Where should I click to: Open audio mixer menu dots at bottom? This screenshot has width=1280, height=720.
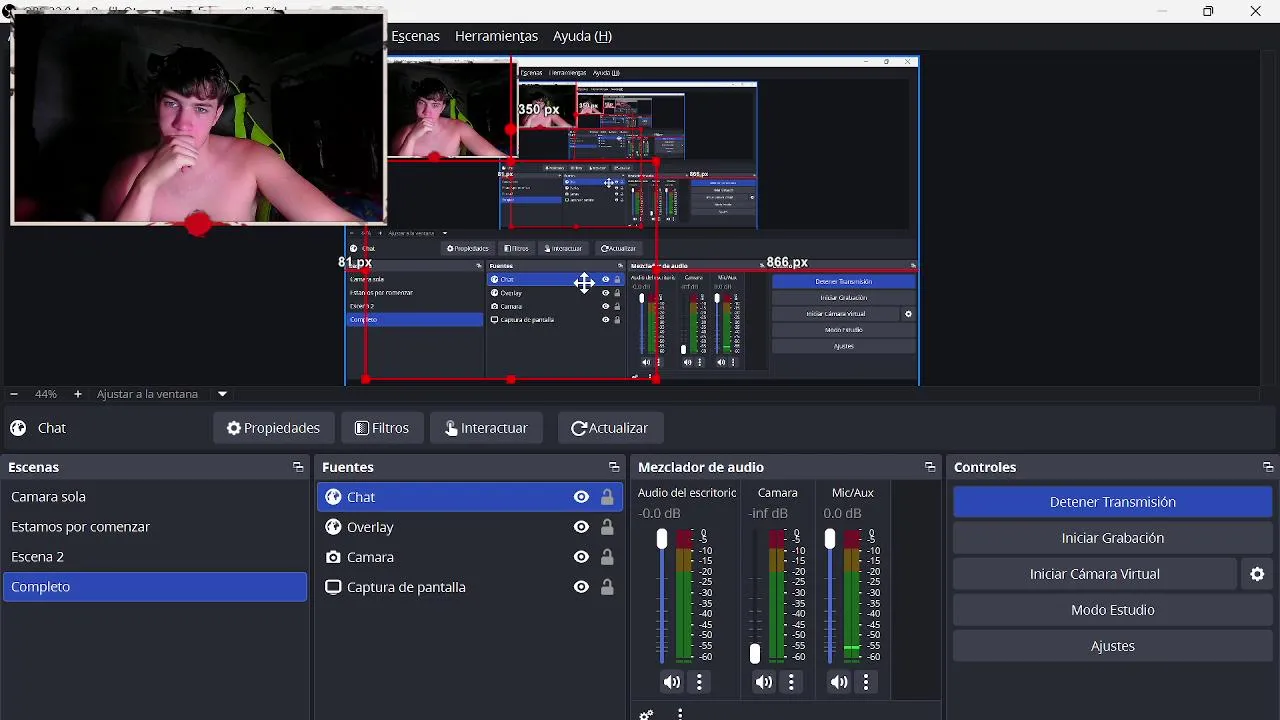[680, 714]
